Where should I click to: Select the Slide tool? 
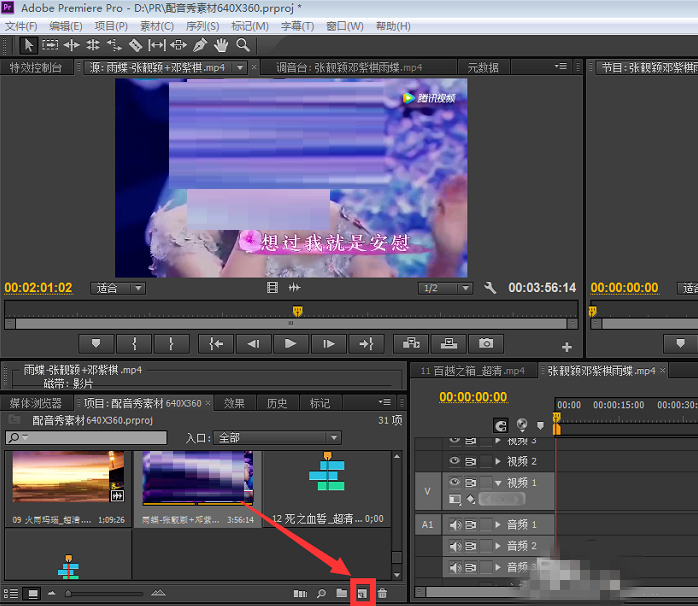[x=179, y=45]
